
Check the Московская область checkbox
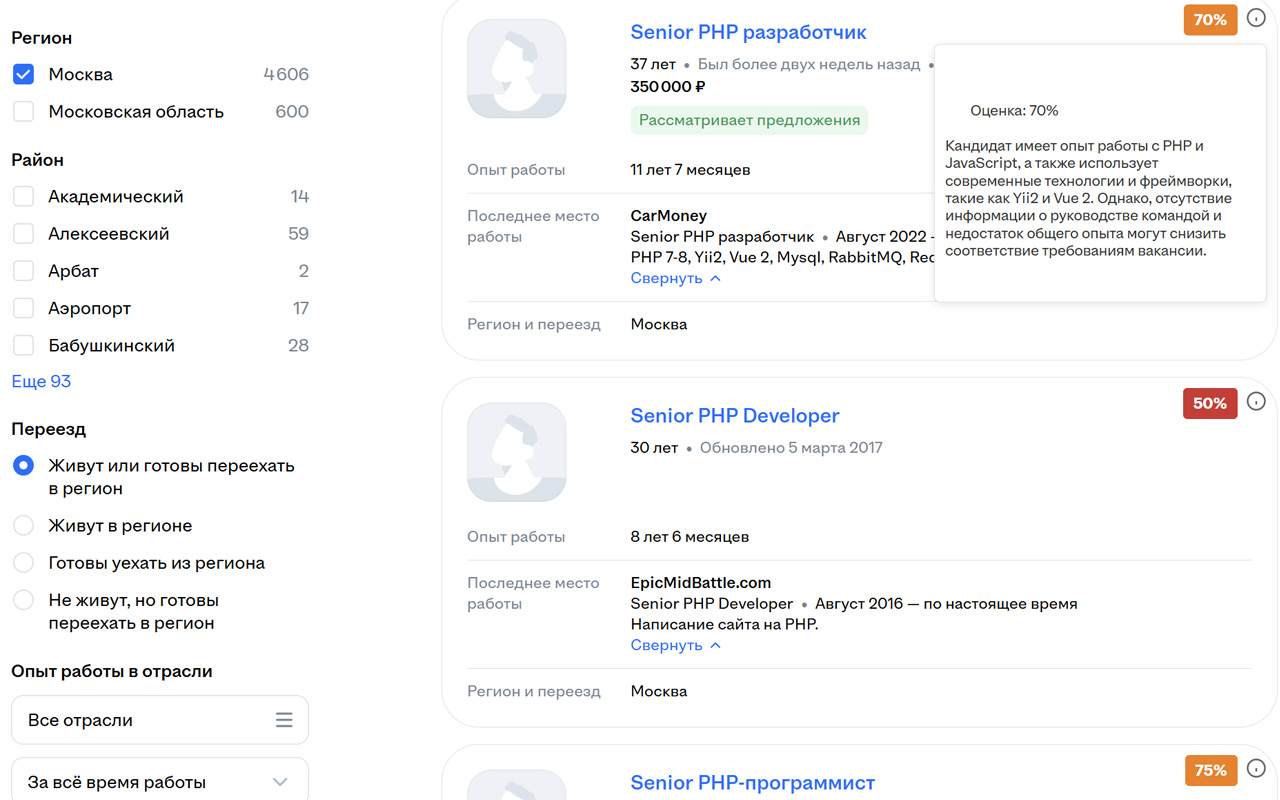click(23, 111)
